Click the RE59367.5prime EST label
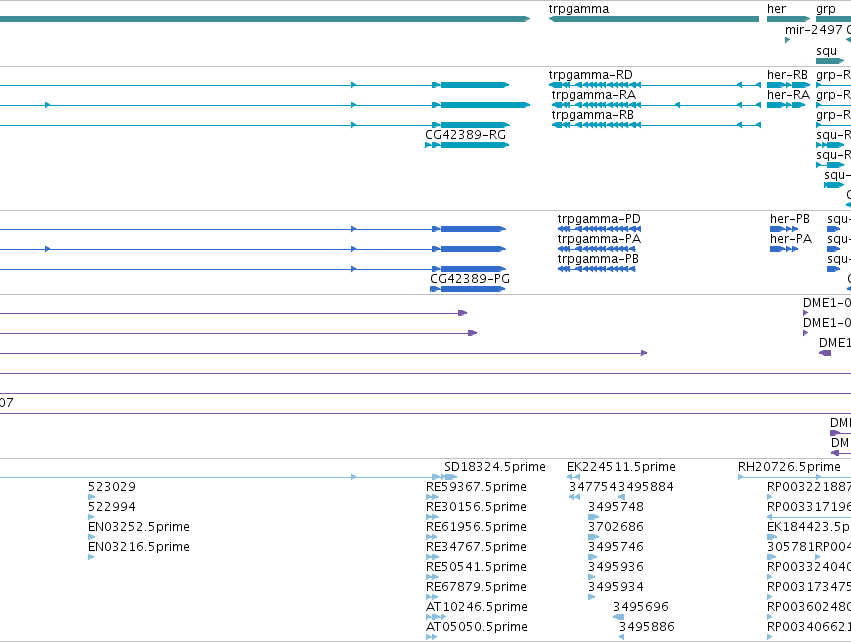The width and height of the screenshot is (851, 642). (x=476, y=487)
